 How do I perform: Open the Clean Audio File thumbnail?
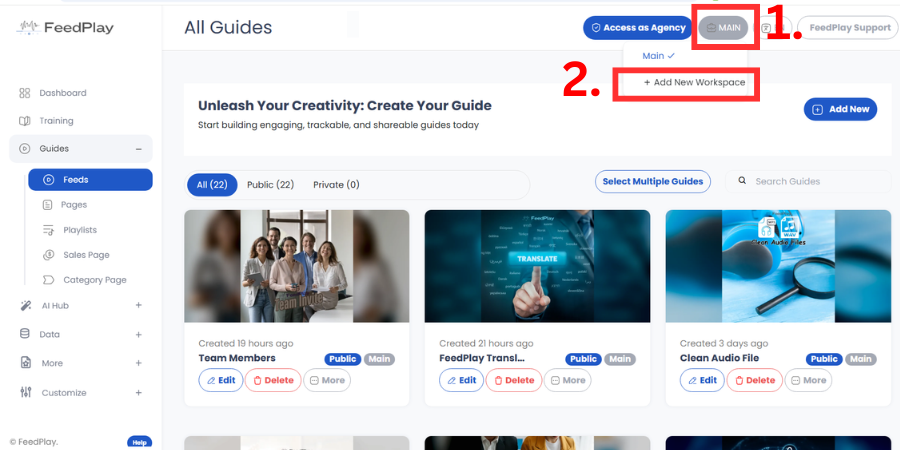(x=778, y=266)
